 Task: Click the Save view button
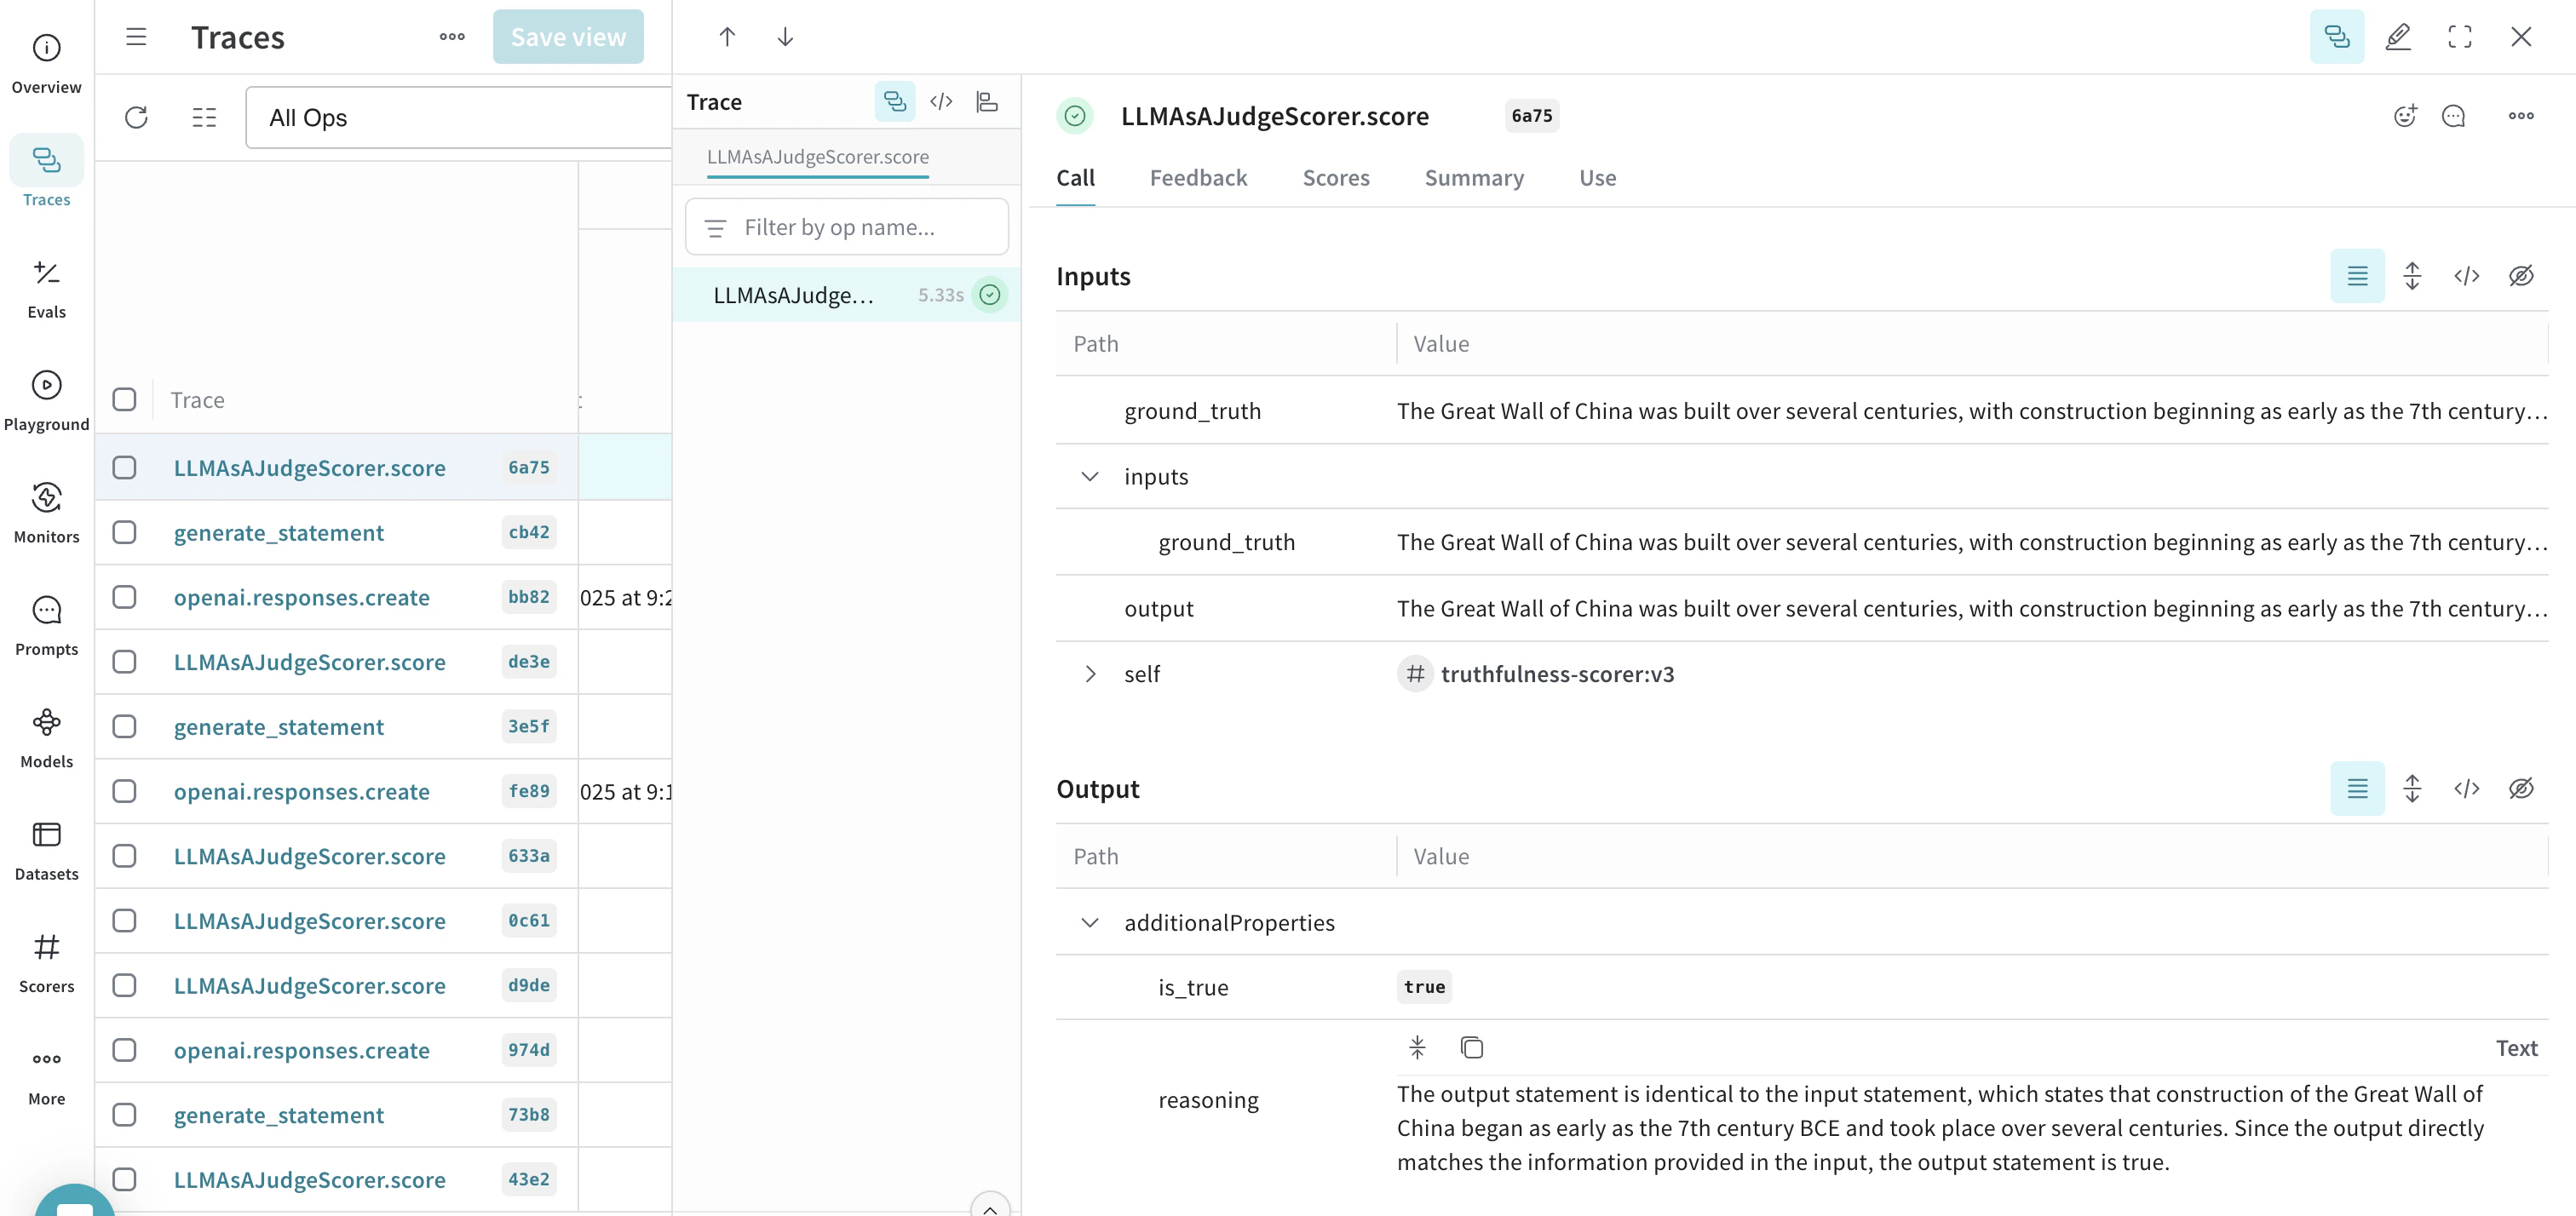(x=568, y=37)
